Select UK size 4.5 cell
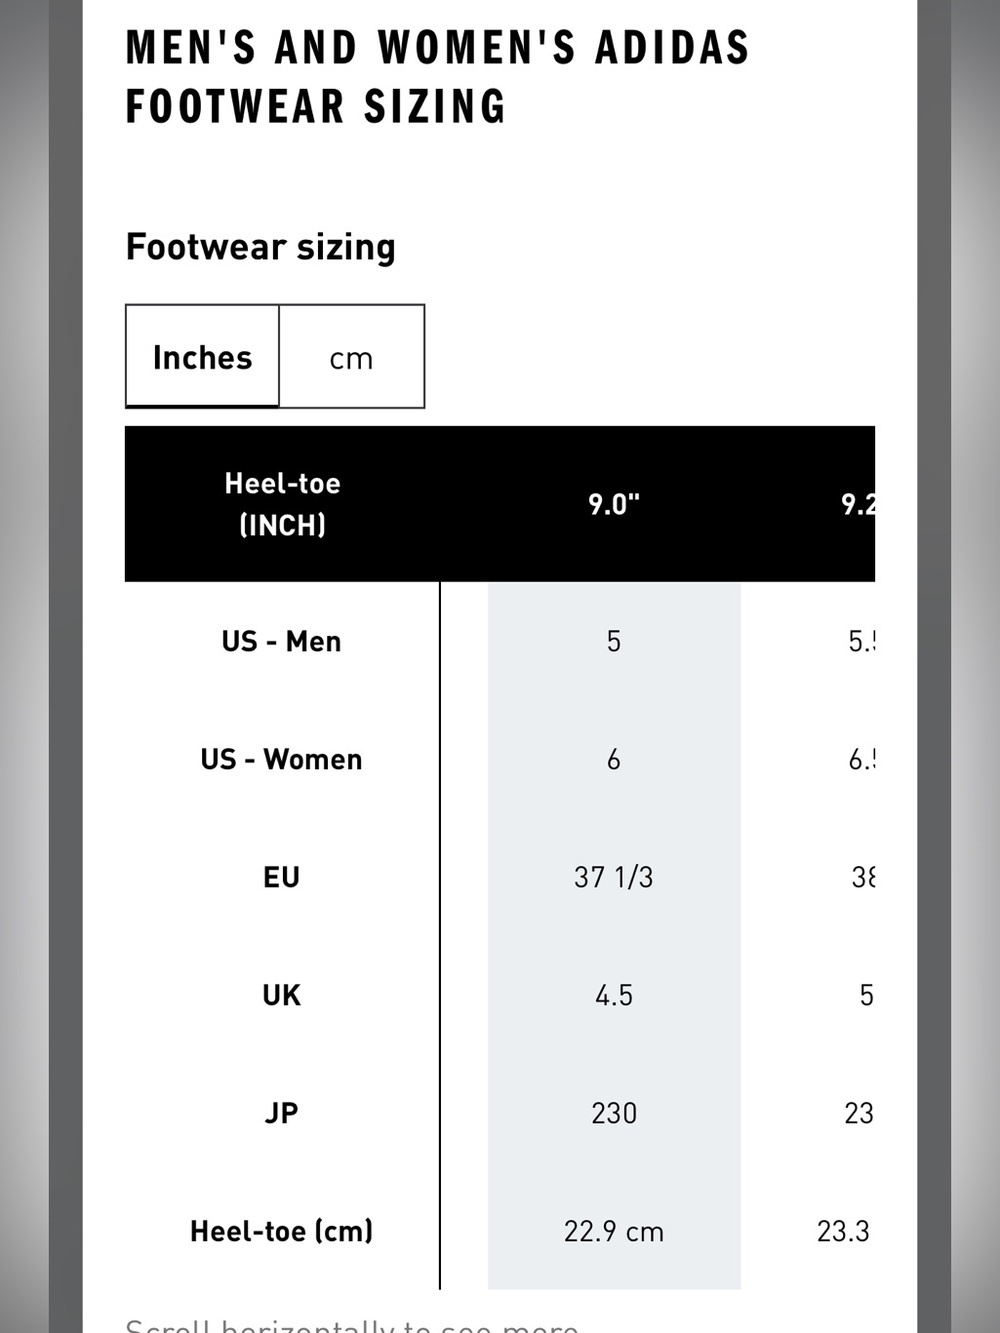 point(614,995)
